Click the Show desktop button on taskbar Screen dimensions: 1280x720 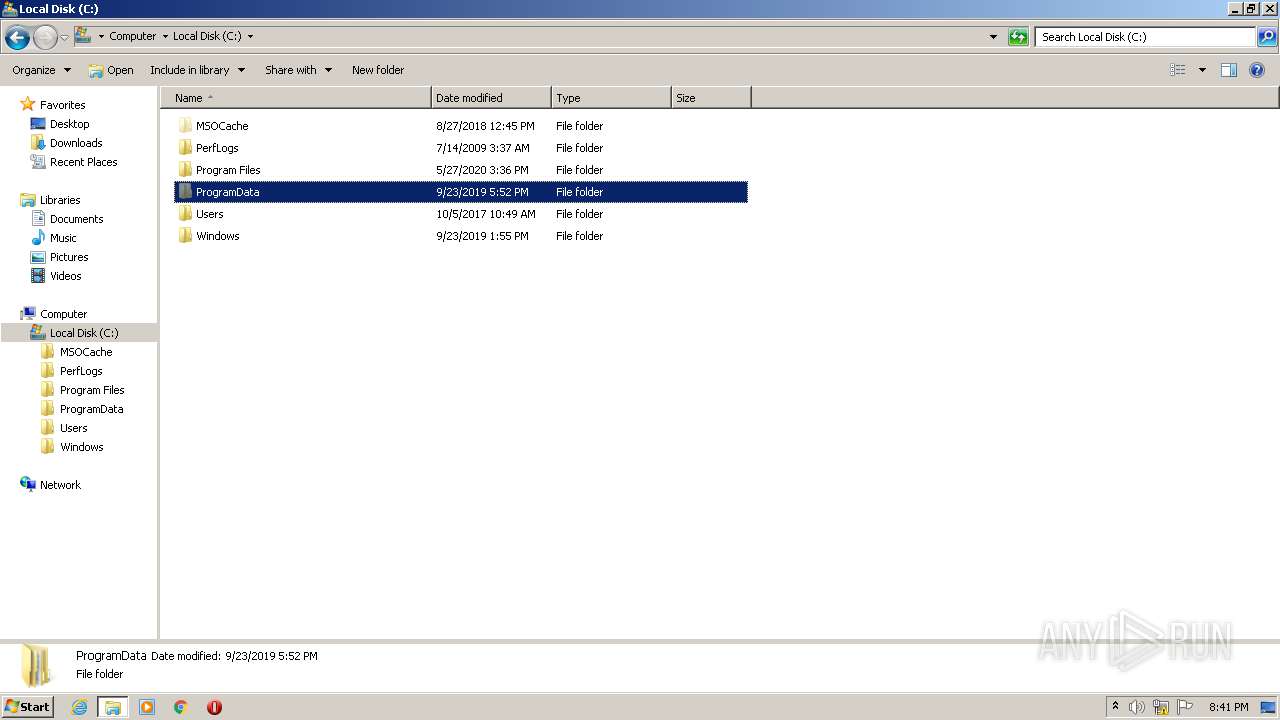1268,707
